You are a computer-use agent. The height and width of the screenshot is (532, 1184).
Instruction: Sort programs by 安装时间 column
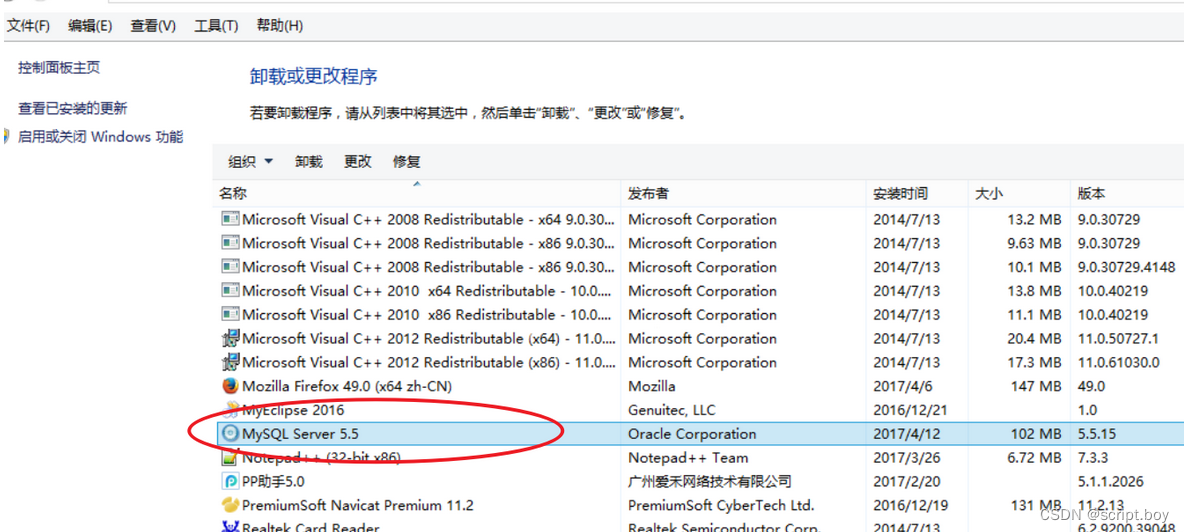click(x=900, y=193)
